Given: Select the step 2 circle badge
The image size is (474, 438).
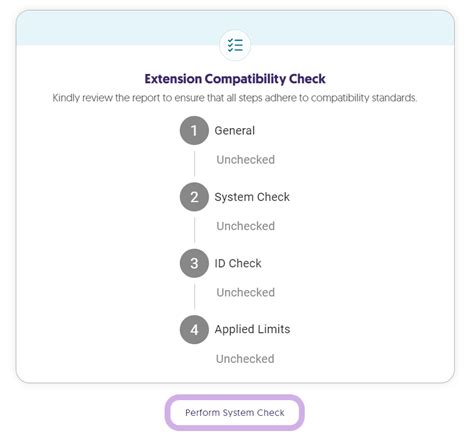Looking at the screenshot, I should pos(194,197).
